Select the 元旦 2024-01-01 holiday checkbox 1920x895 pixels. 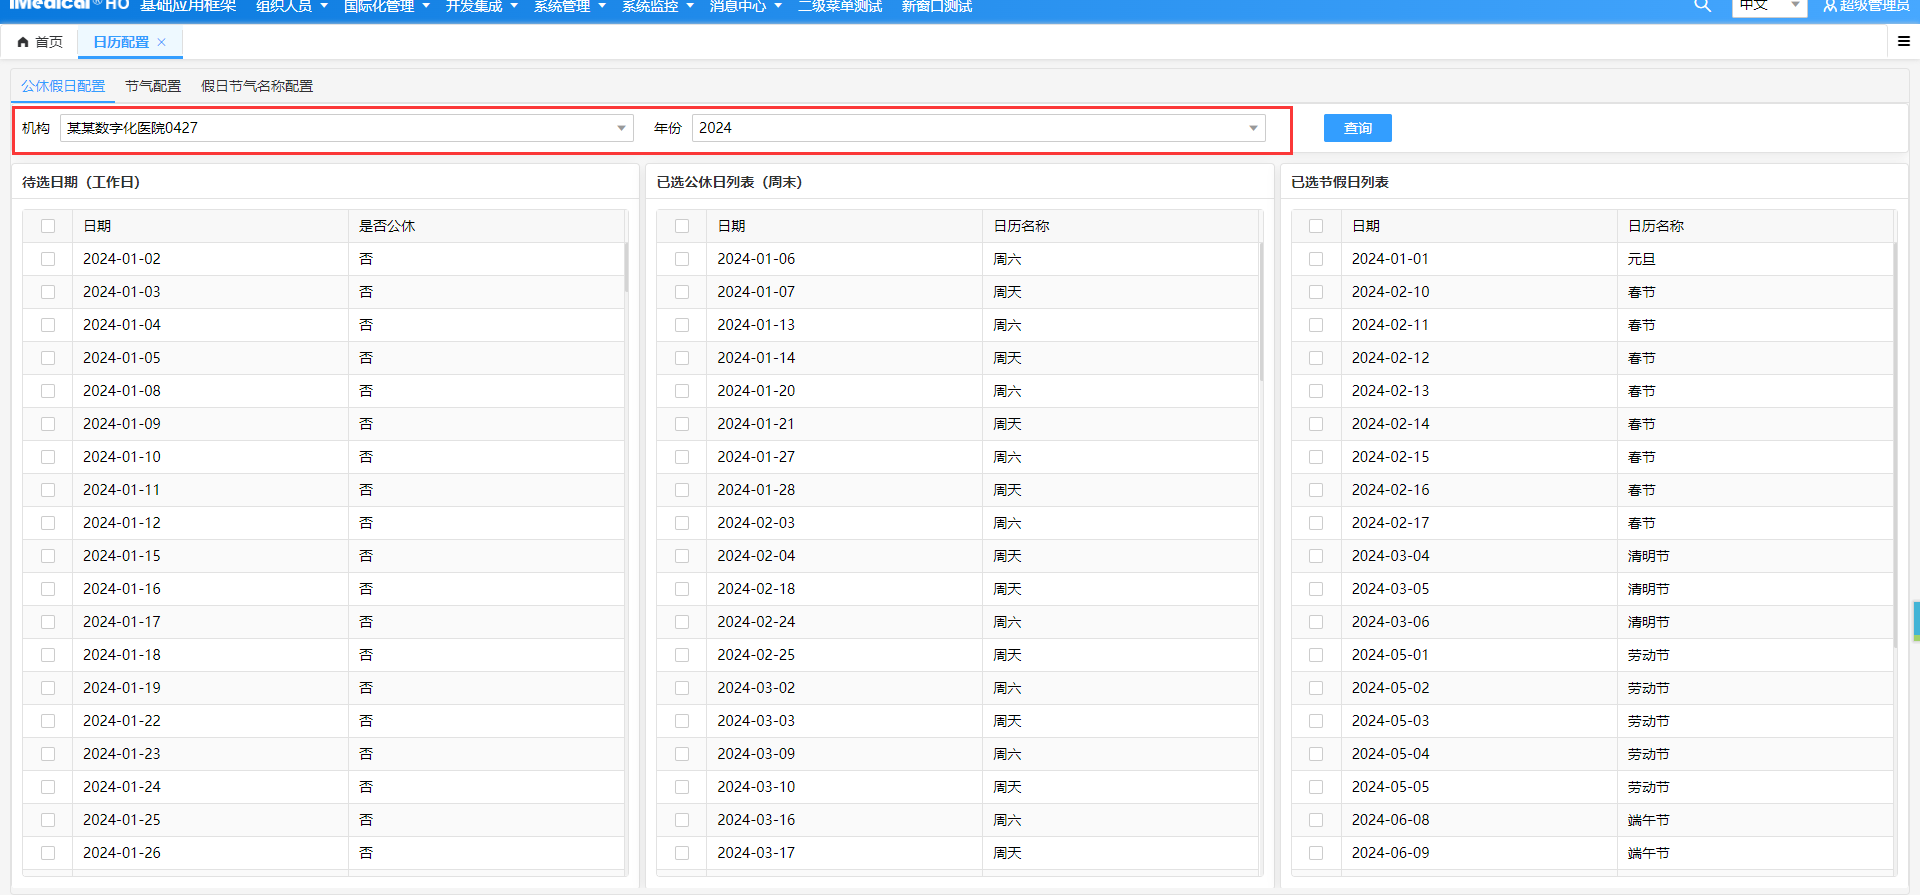tap(1316, 259)
